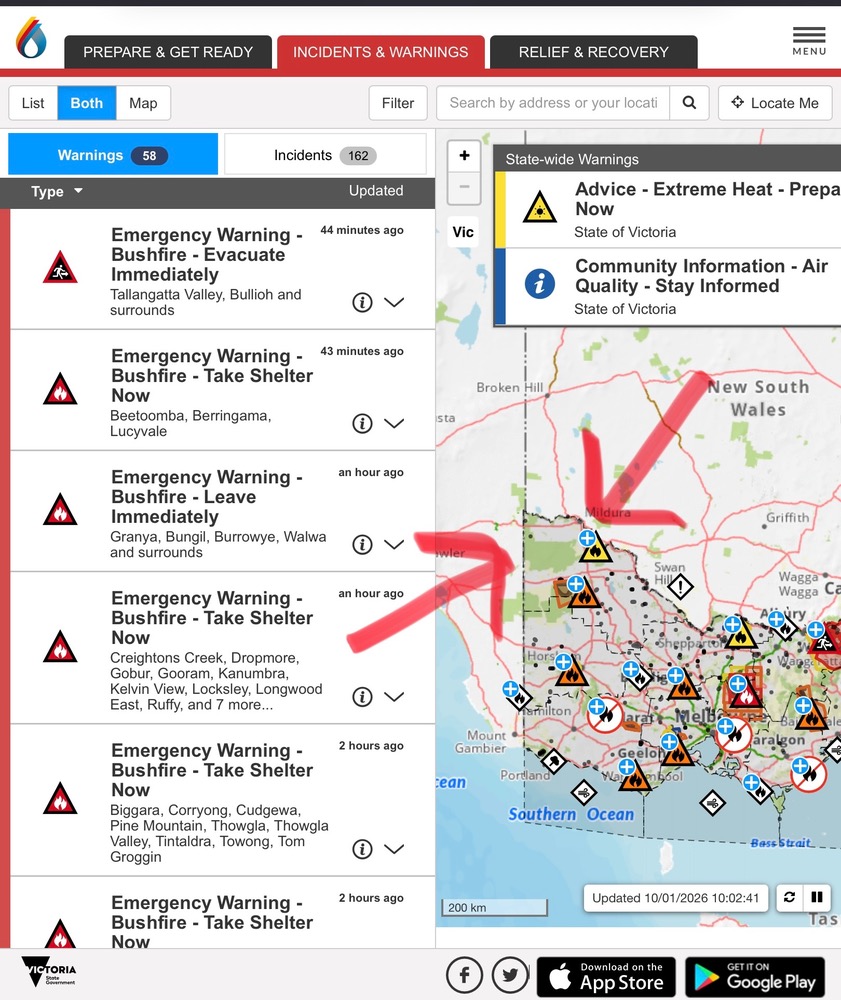
Task: Click the address search field
Action: coord(553,103)
